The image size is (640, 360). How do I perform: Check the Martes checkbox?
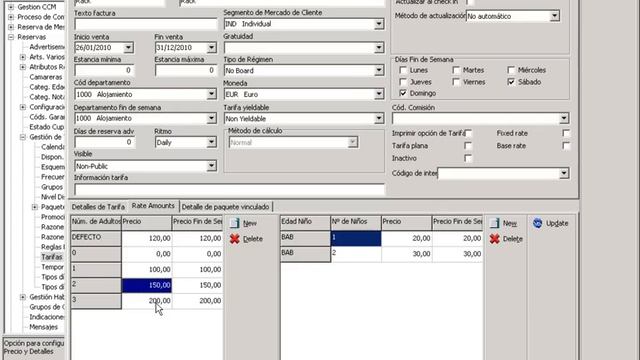click(x=456, y=70)
